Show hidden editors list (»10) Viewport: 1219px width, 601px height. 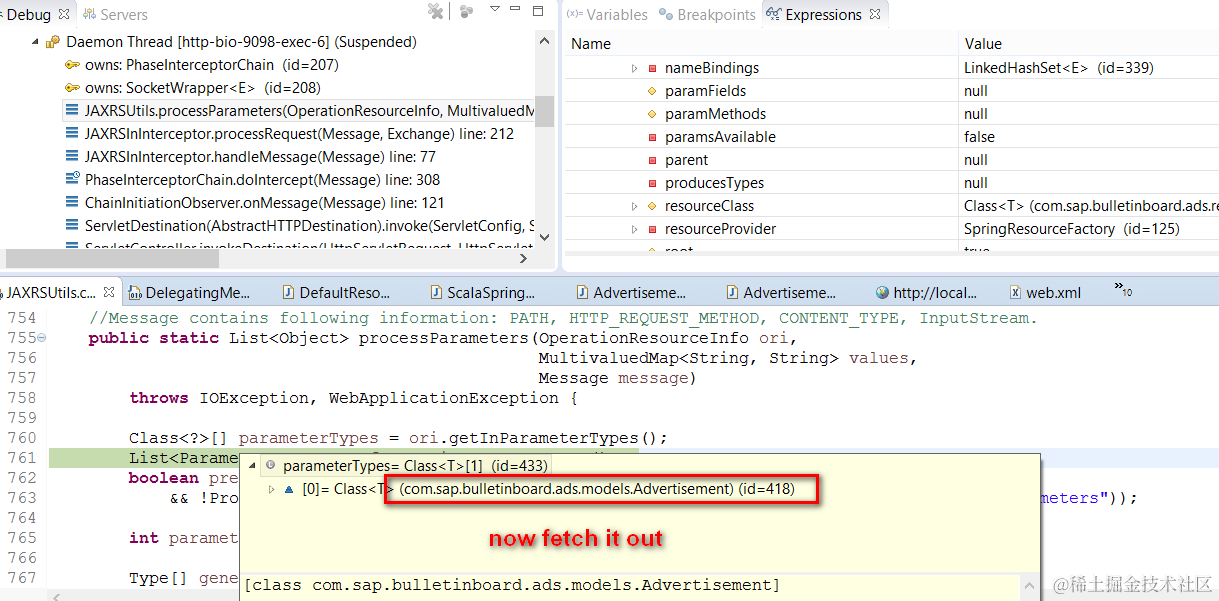click(x=1123, y=291)
